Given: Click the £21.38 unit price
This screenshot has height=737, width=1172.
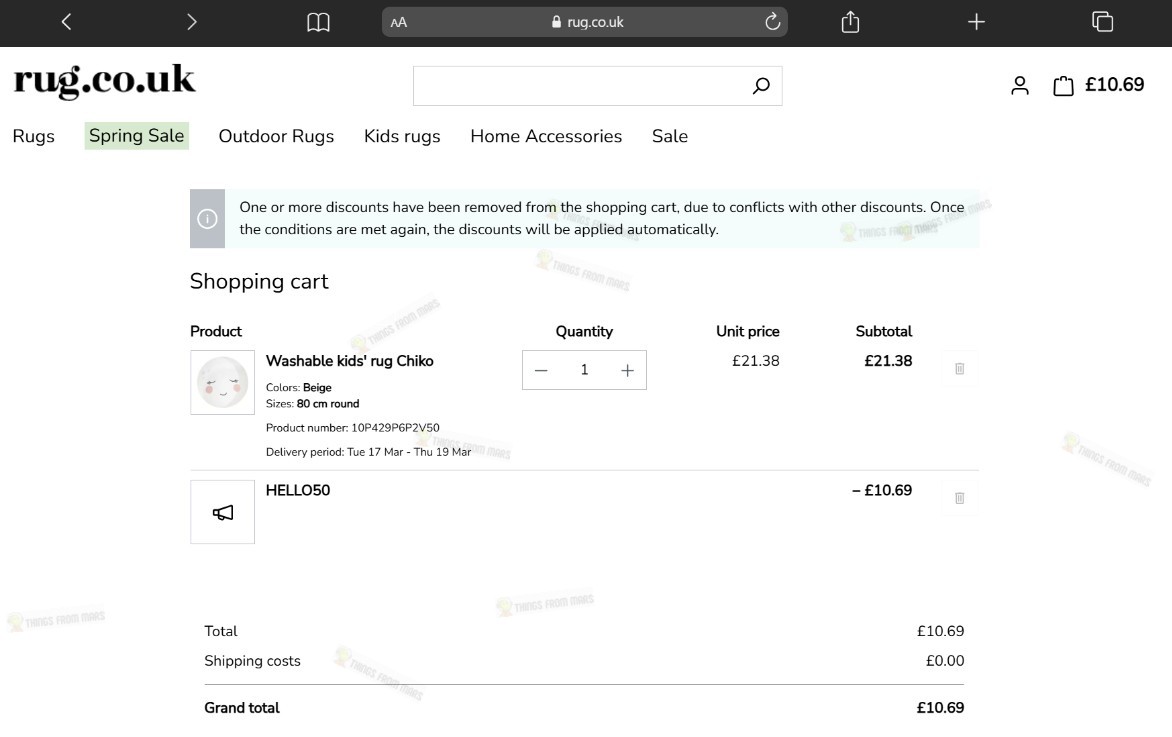Looking at the screenshot, I should (756, 361).
